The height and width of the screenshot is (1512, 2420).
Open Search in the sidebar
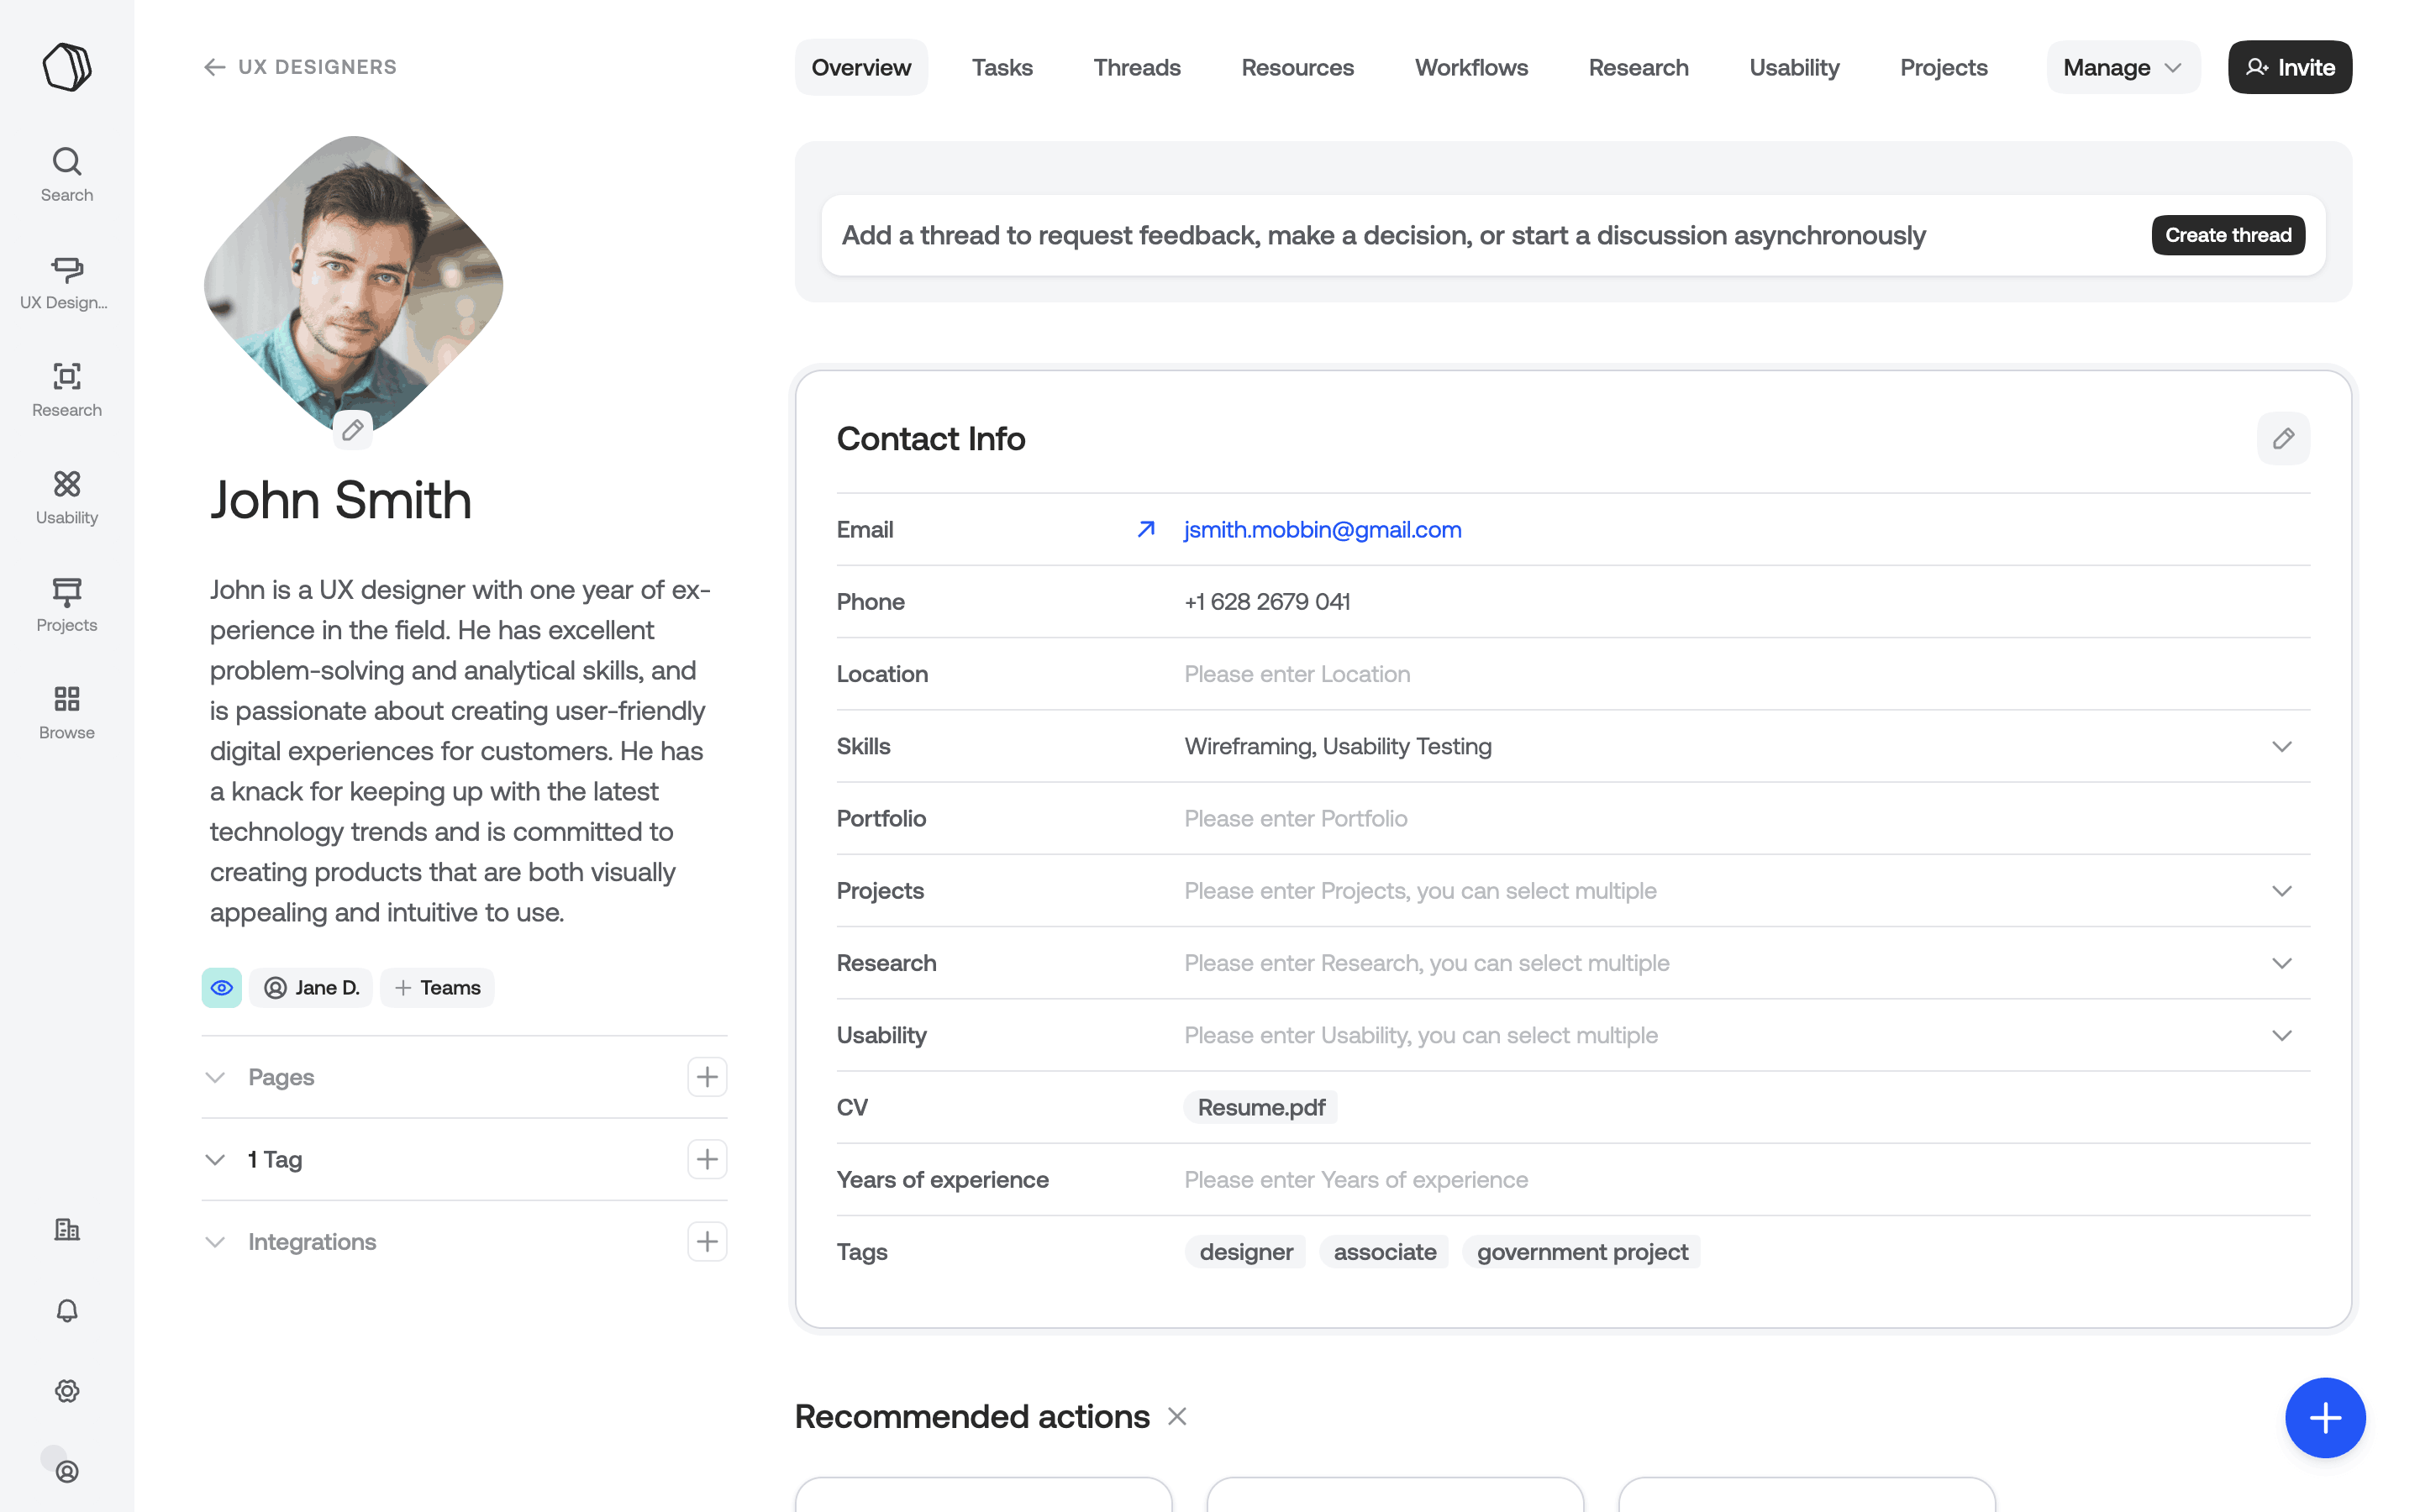(67, 174)
